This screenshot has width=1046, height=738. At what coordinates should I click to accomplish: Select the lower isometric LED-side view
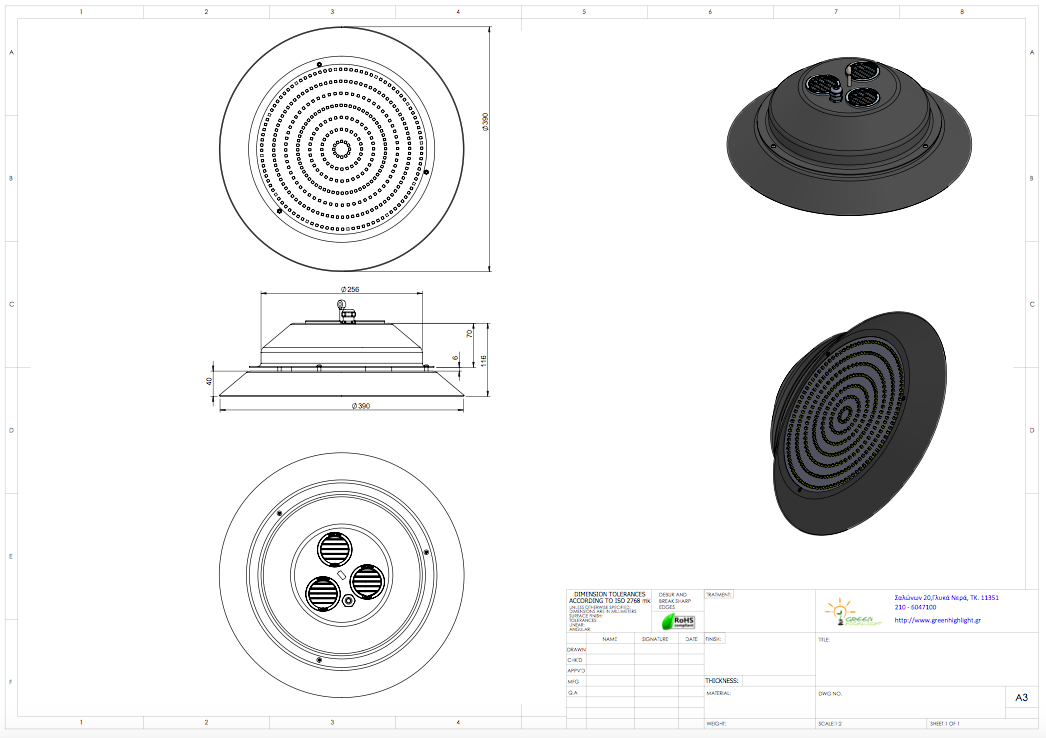click(859, 423)
